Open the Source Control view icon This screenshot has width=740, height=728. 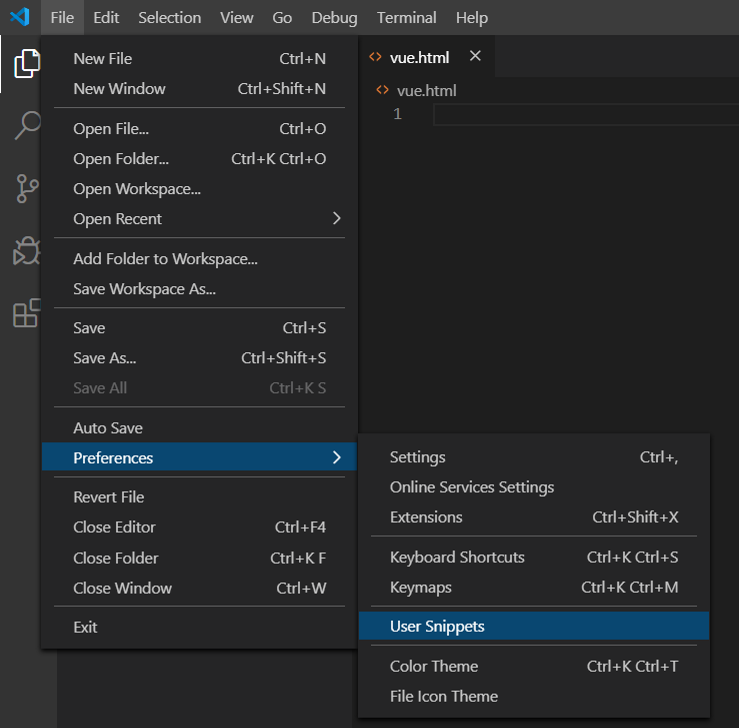27,189
